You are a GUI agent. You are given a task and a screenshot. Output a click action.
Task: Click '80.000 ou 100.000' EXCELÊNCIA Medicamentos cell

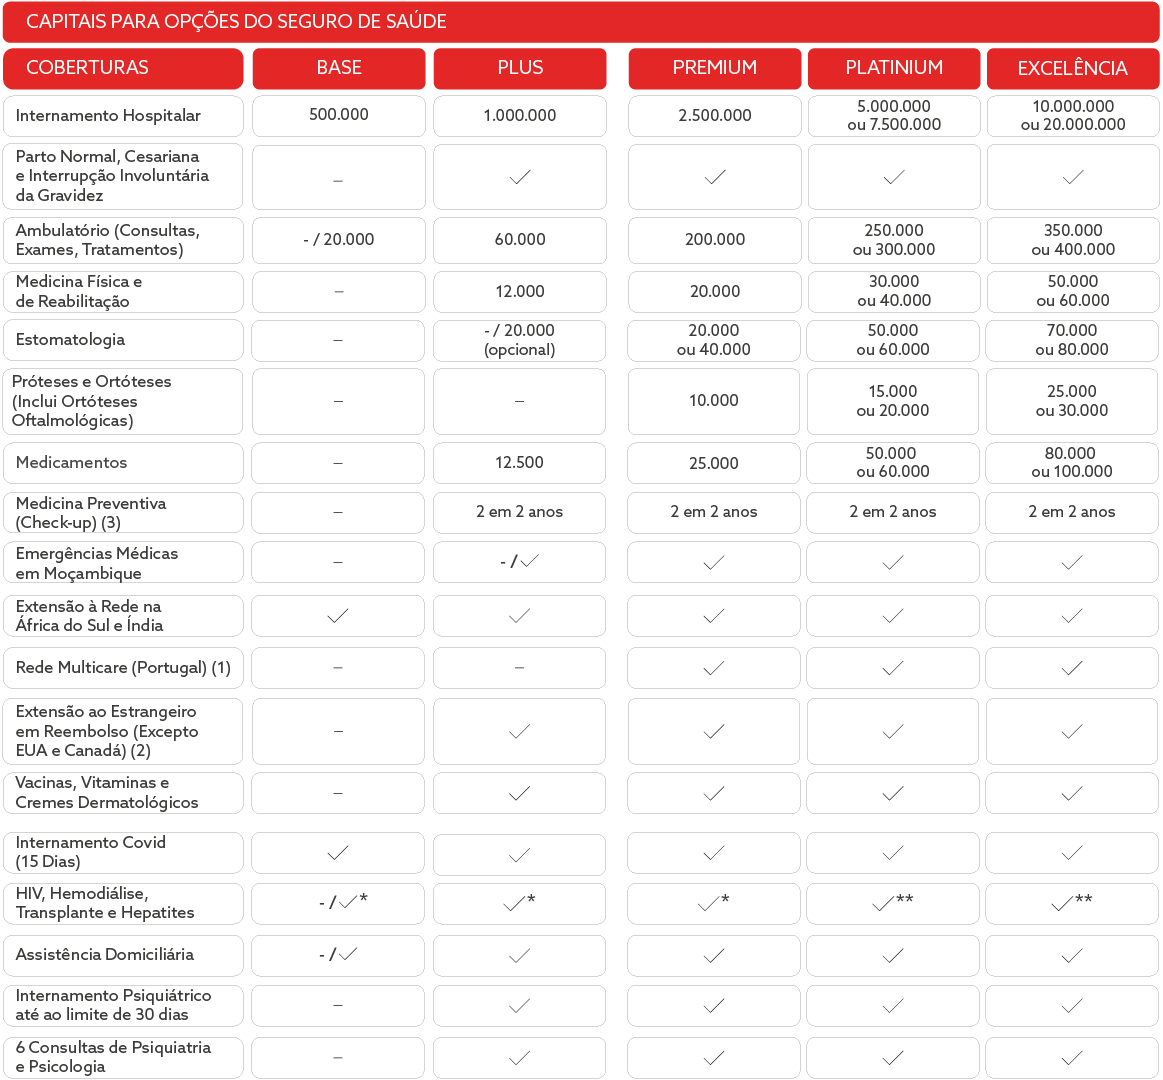1072,463
